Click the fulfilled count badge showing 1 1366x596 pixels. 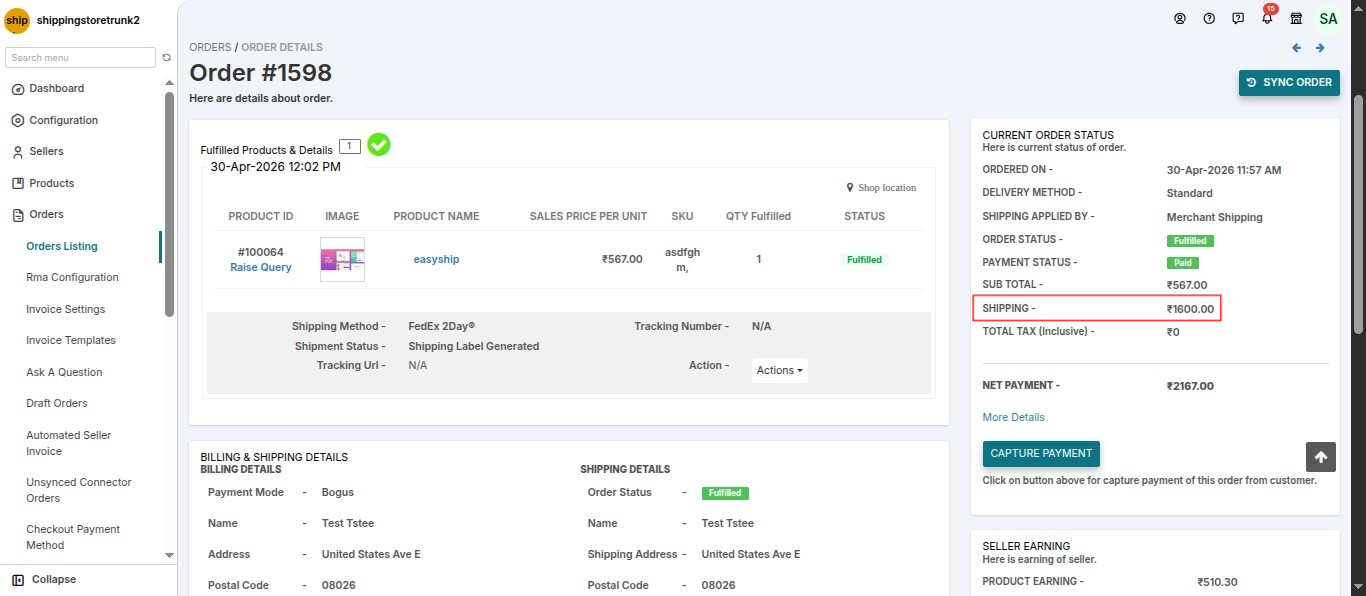[x=349, y=146]
